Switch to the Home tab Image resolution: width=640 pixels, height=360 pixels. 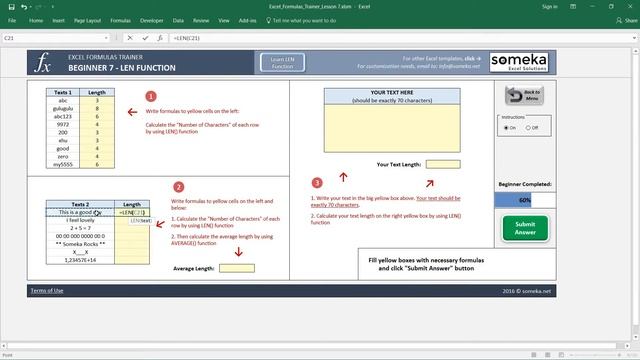36,20
